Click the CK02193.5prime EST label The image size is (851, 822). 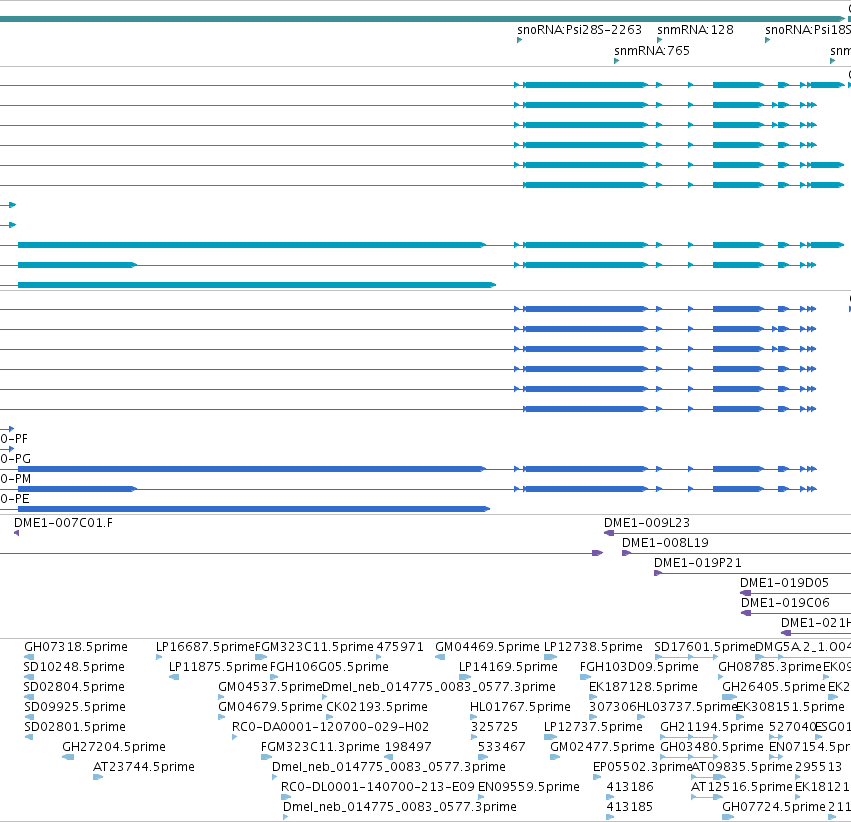click(x=377, y=708)
